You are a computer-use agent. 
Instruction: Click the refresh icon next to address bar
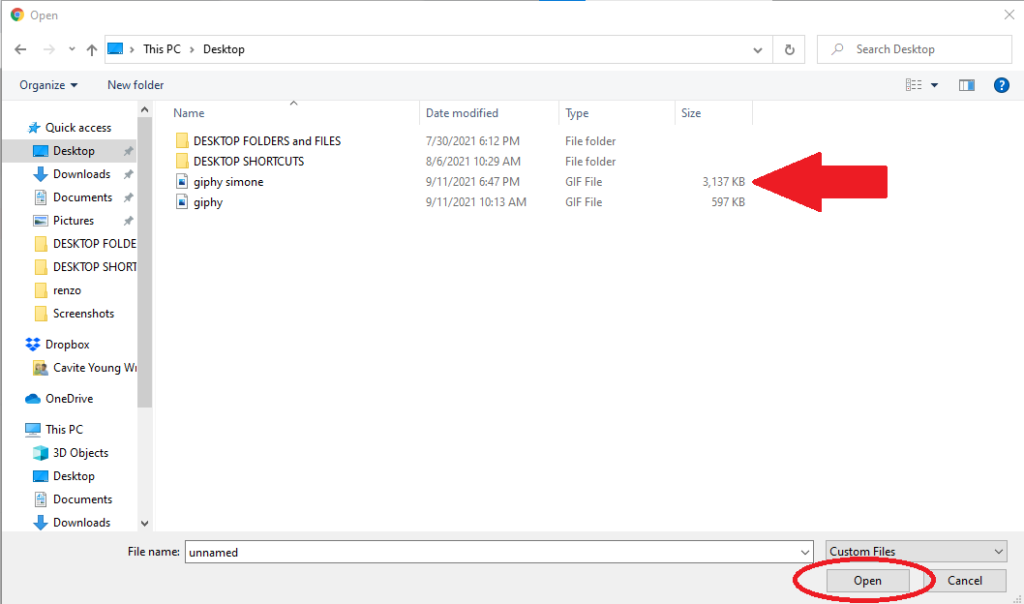(x=789, y=48)
